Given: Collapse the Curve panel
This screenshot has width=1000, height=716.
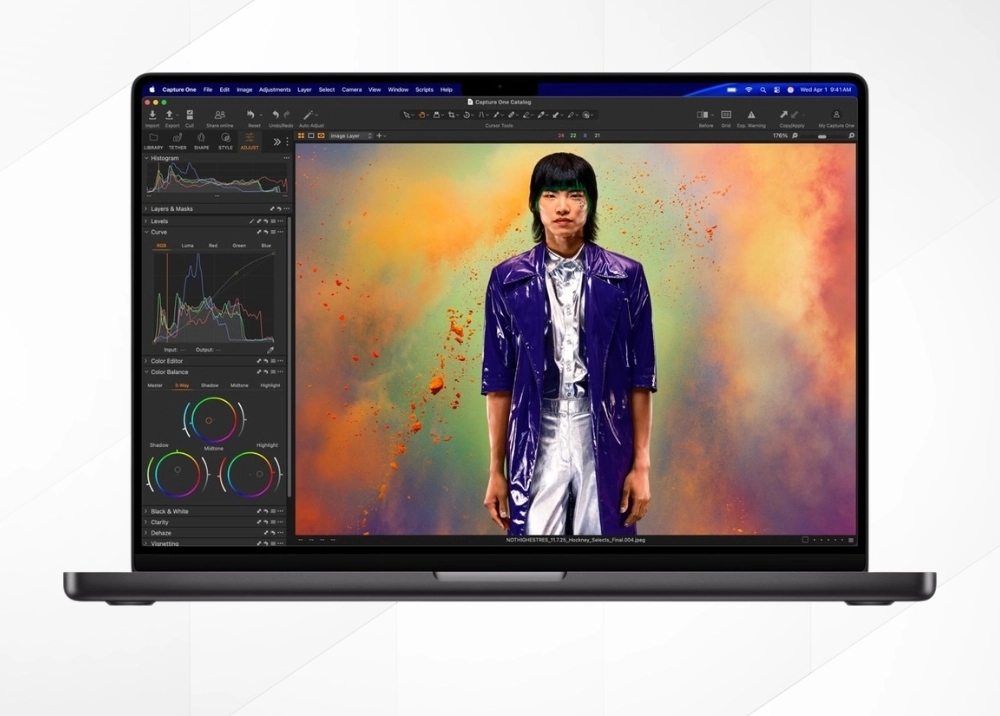Looking at the screenshot, I should click(146, 232).
